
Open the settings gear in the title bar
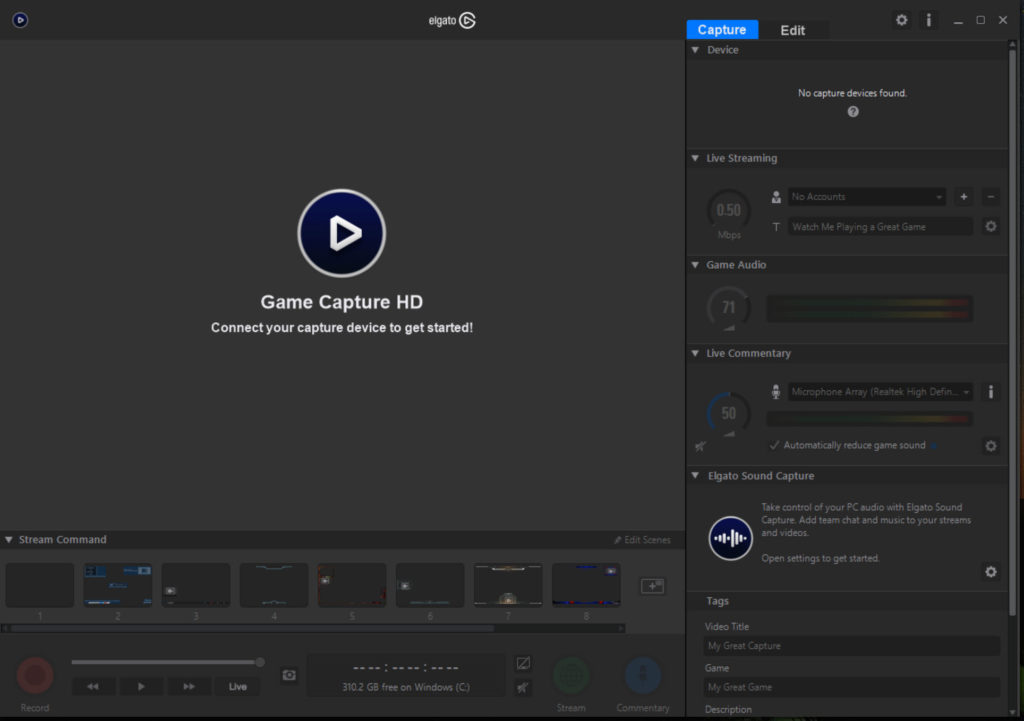coord(901,20)
